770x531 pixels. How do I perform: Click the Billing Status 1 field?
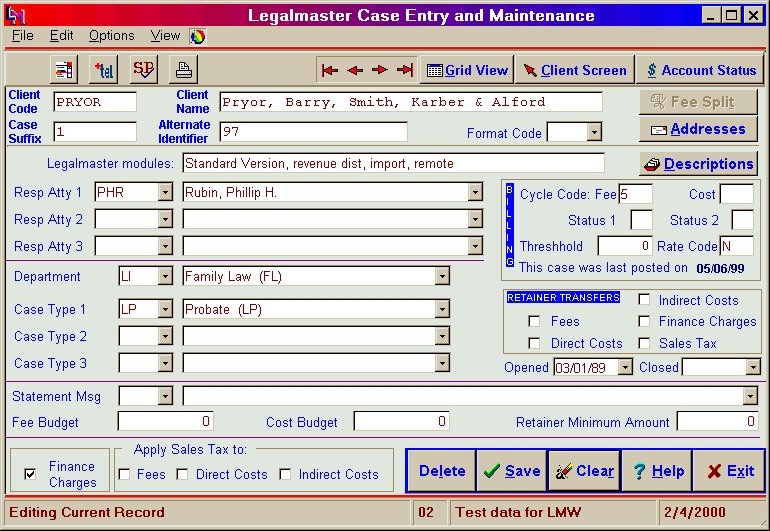pyautogui.click(x=641, y=220)
